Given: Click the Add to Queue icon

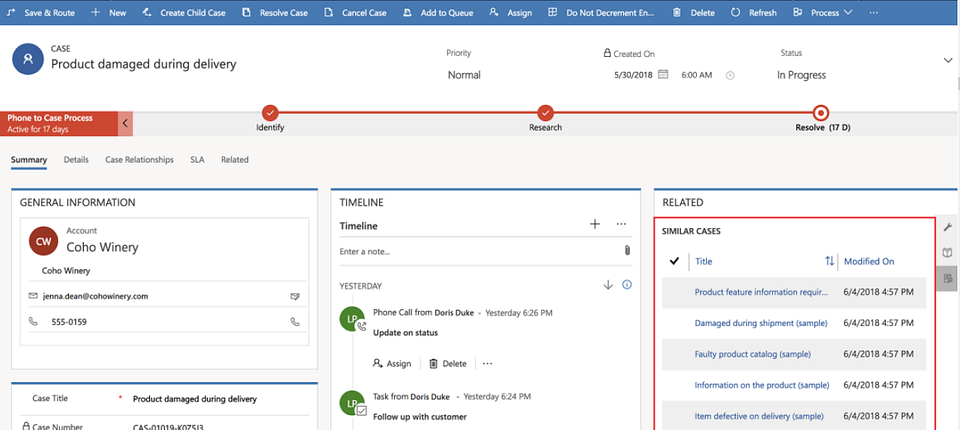Looking at the screenshot, I should 408,12.
